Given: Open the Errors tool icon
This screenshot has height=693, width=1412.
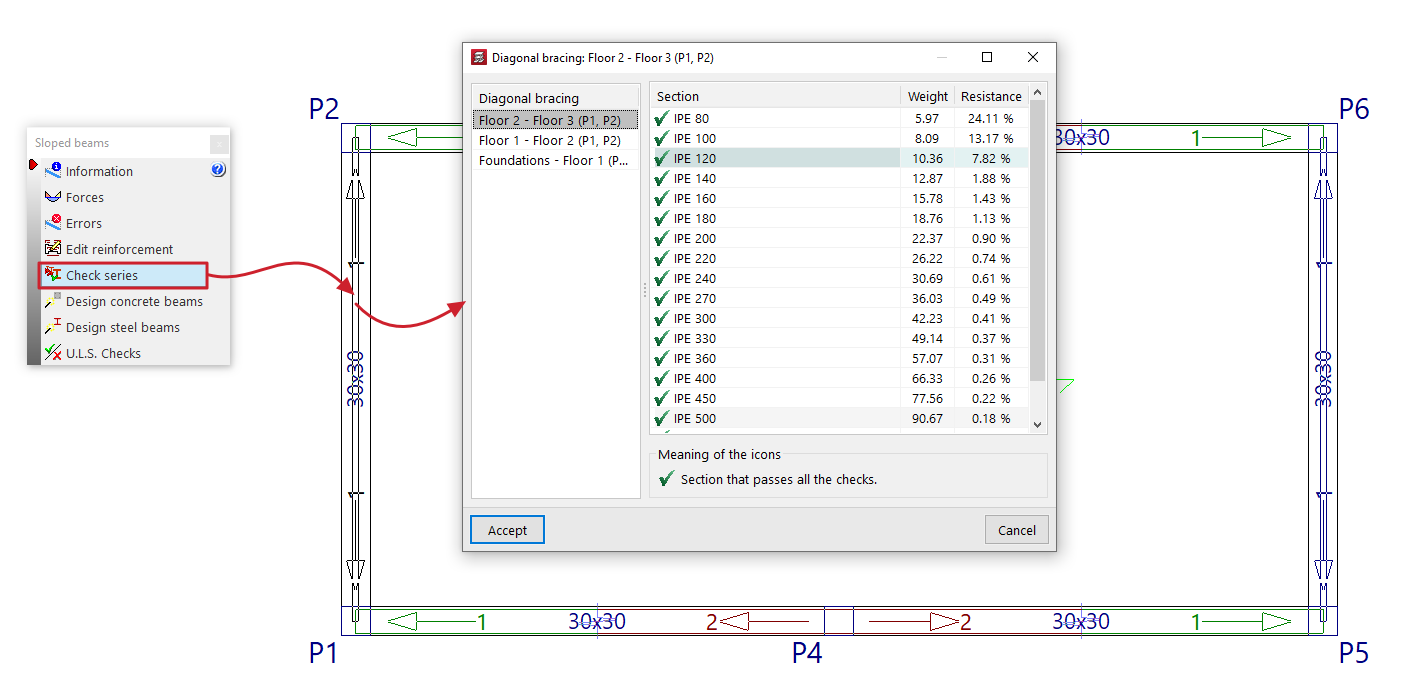Looking at the screenshot, I should click(53, 223).
